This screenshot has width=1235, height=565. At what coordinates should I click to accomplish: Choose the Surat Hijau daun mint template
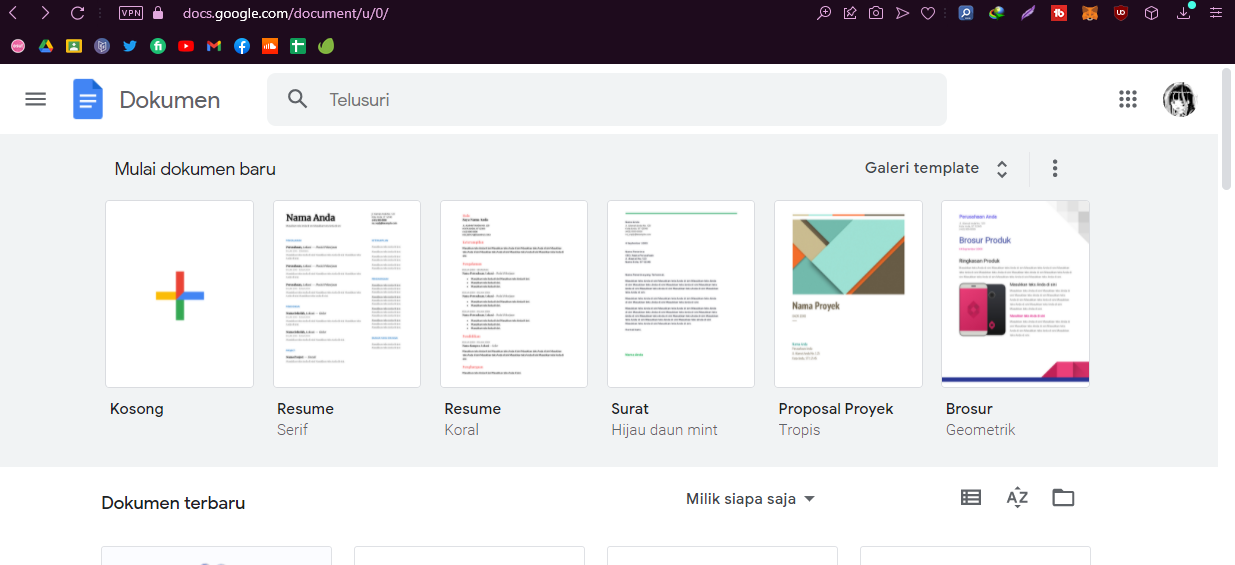tap(681, 294)
